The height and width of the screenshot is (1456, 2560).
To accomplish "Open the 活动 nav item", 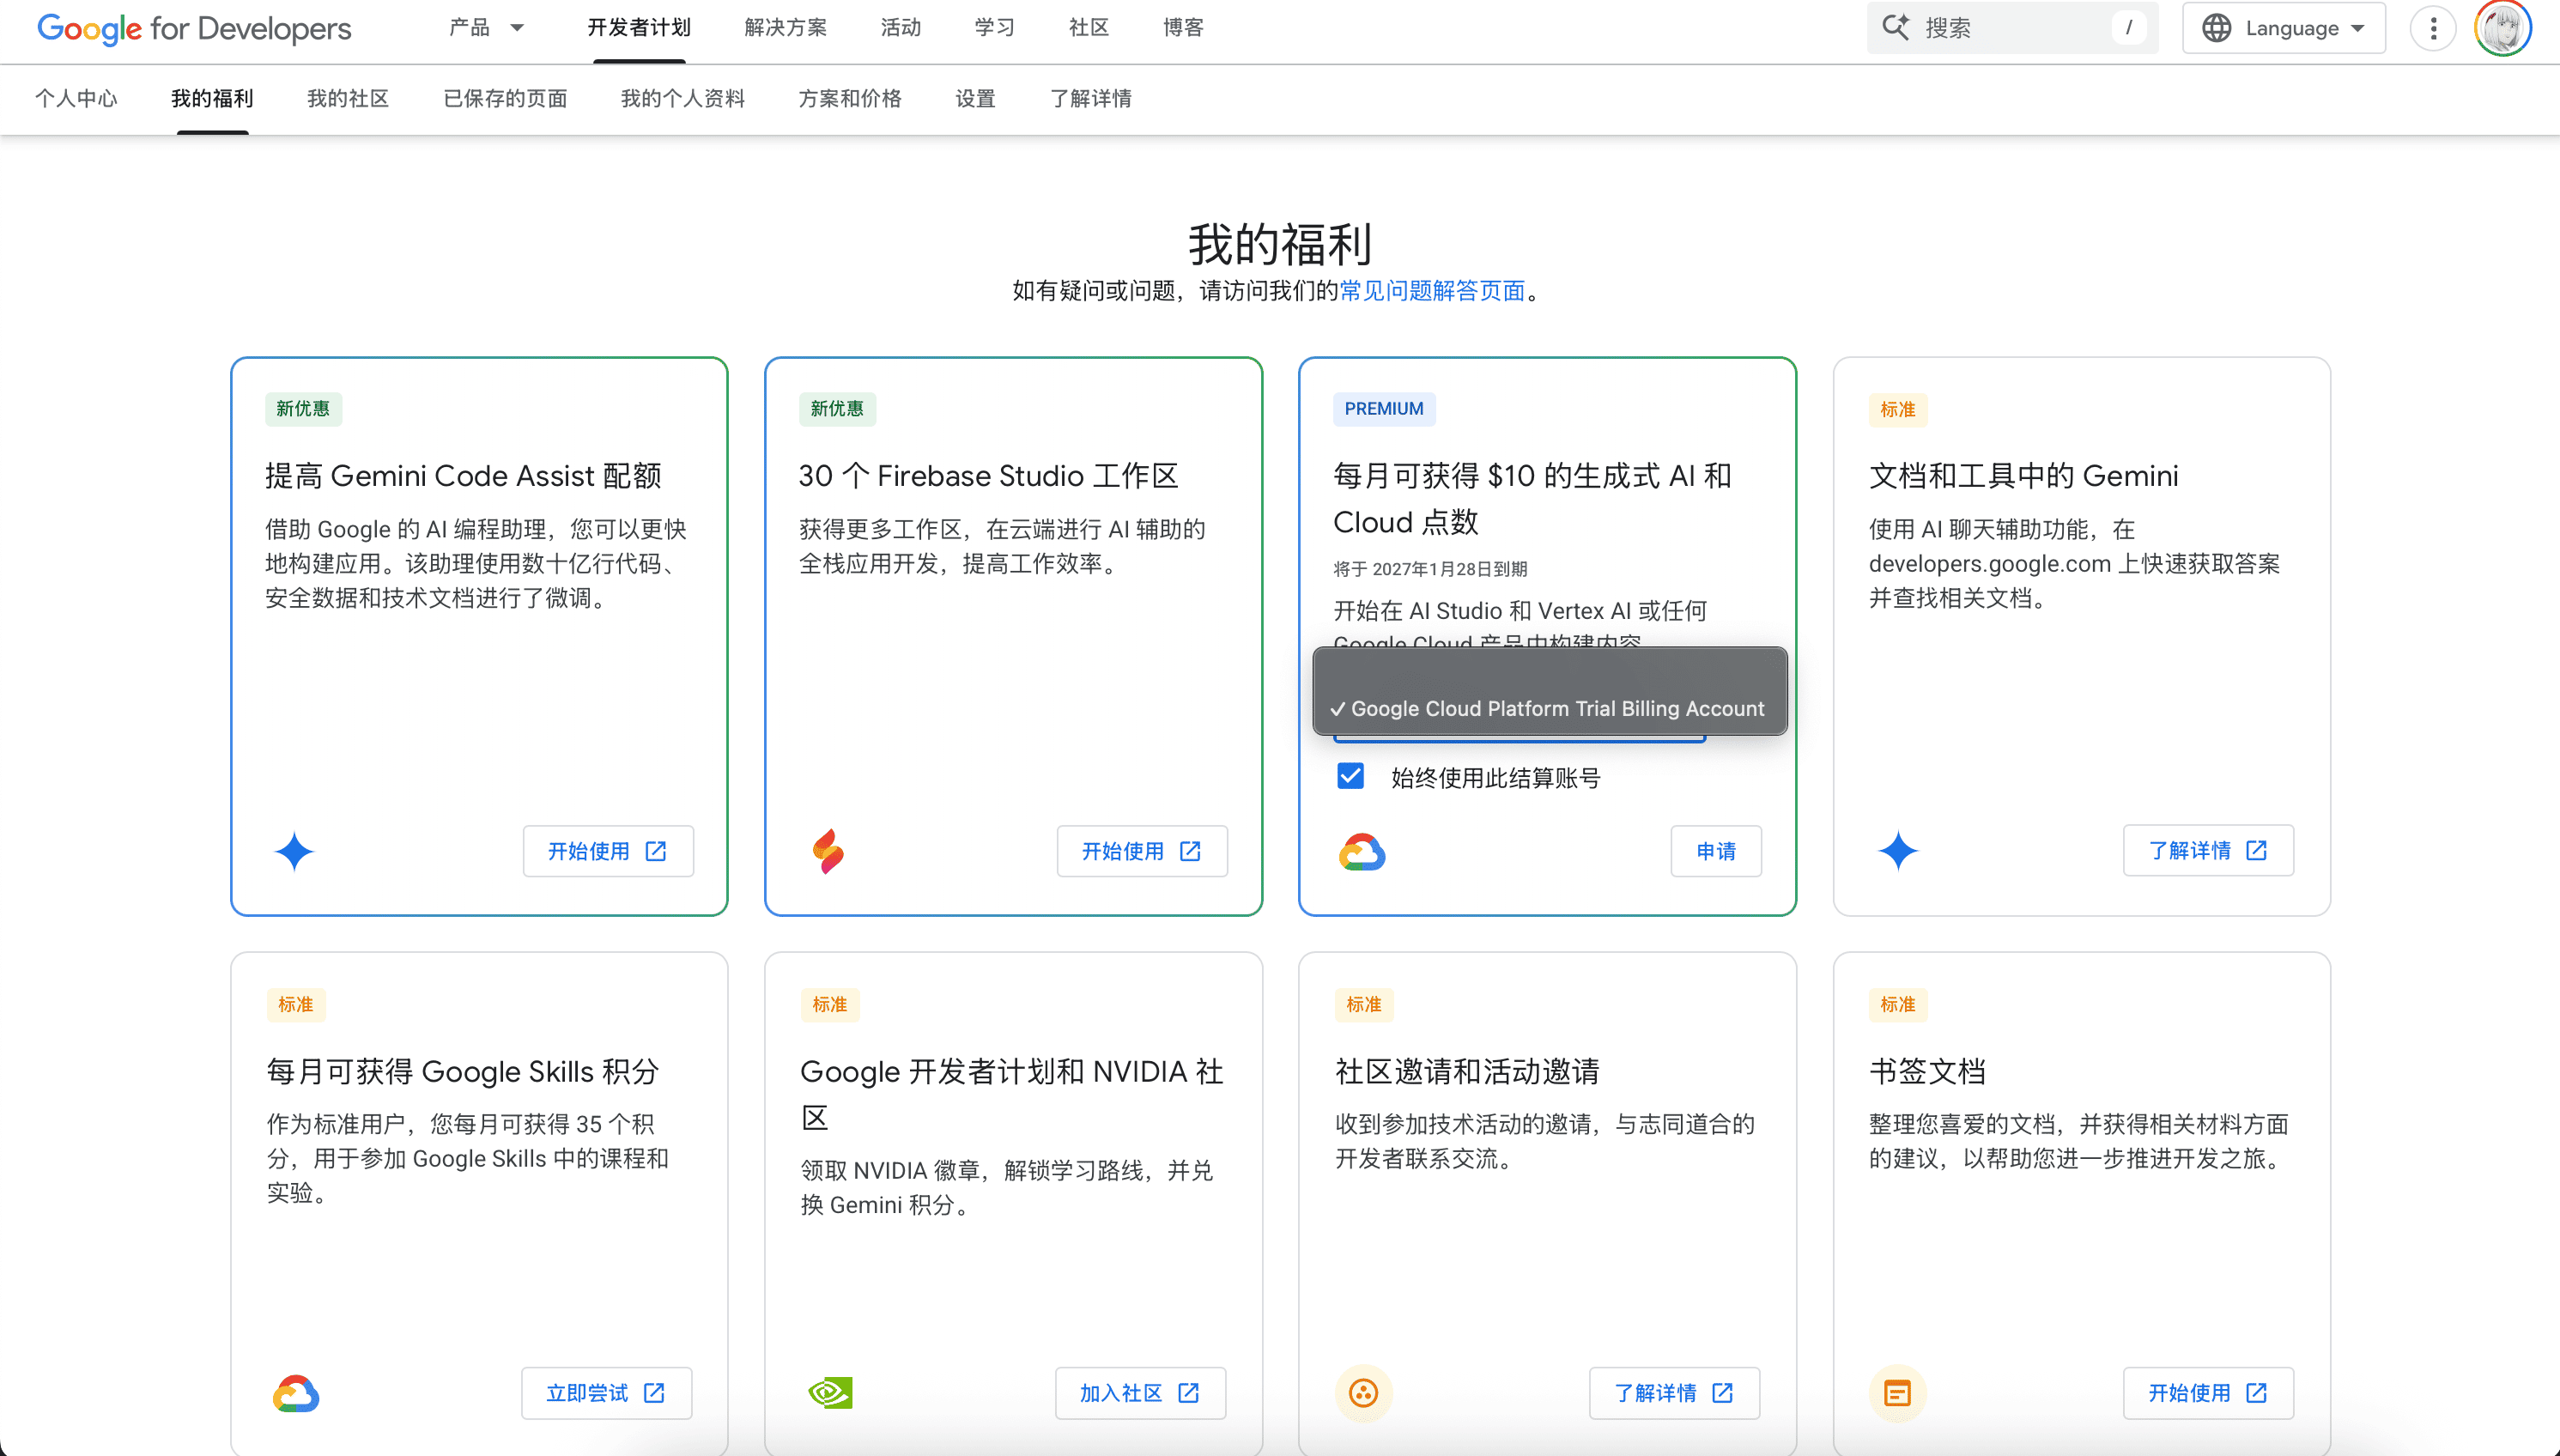I will pyautogui.click(x=901, y=28).
